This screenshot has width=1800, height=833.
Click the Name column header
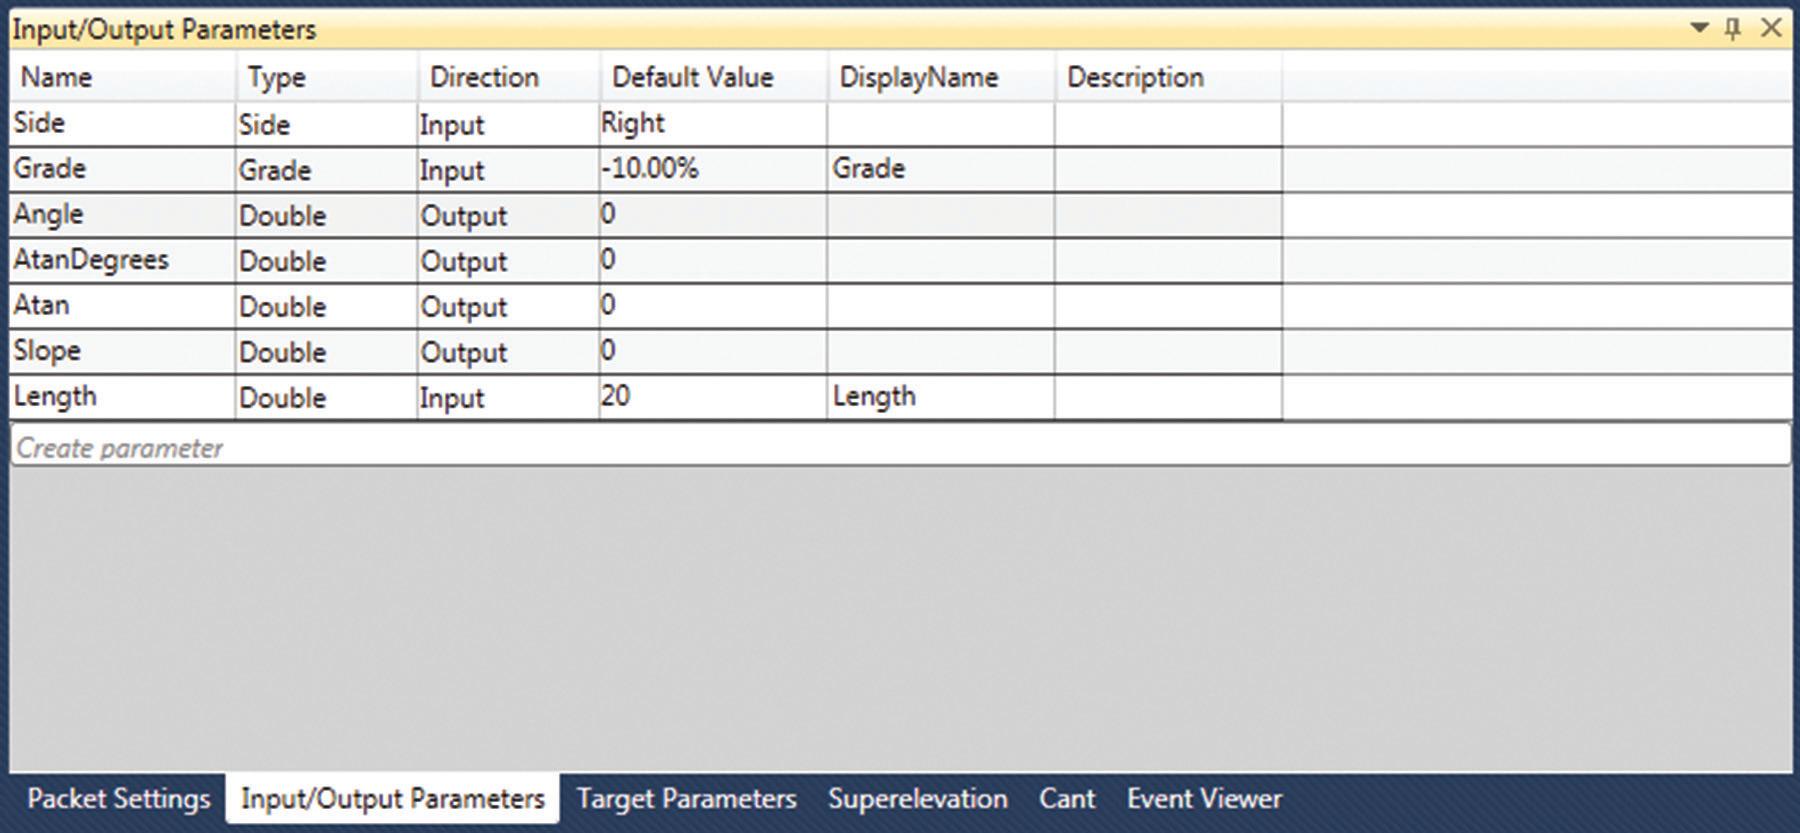point(123,77)
